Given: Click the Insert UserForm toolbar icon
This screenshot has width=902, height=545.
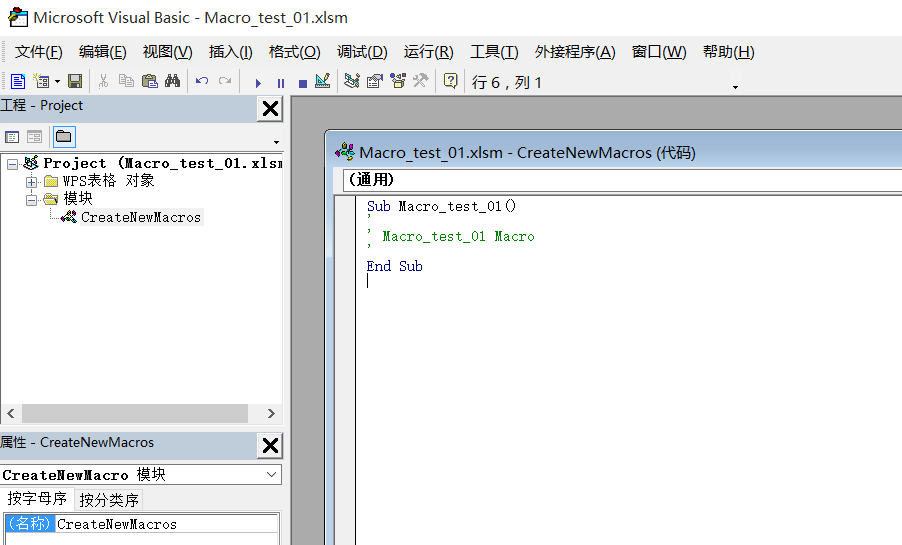Looking at the screenshot, I should coord(41,82).
